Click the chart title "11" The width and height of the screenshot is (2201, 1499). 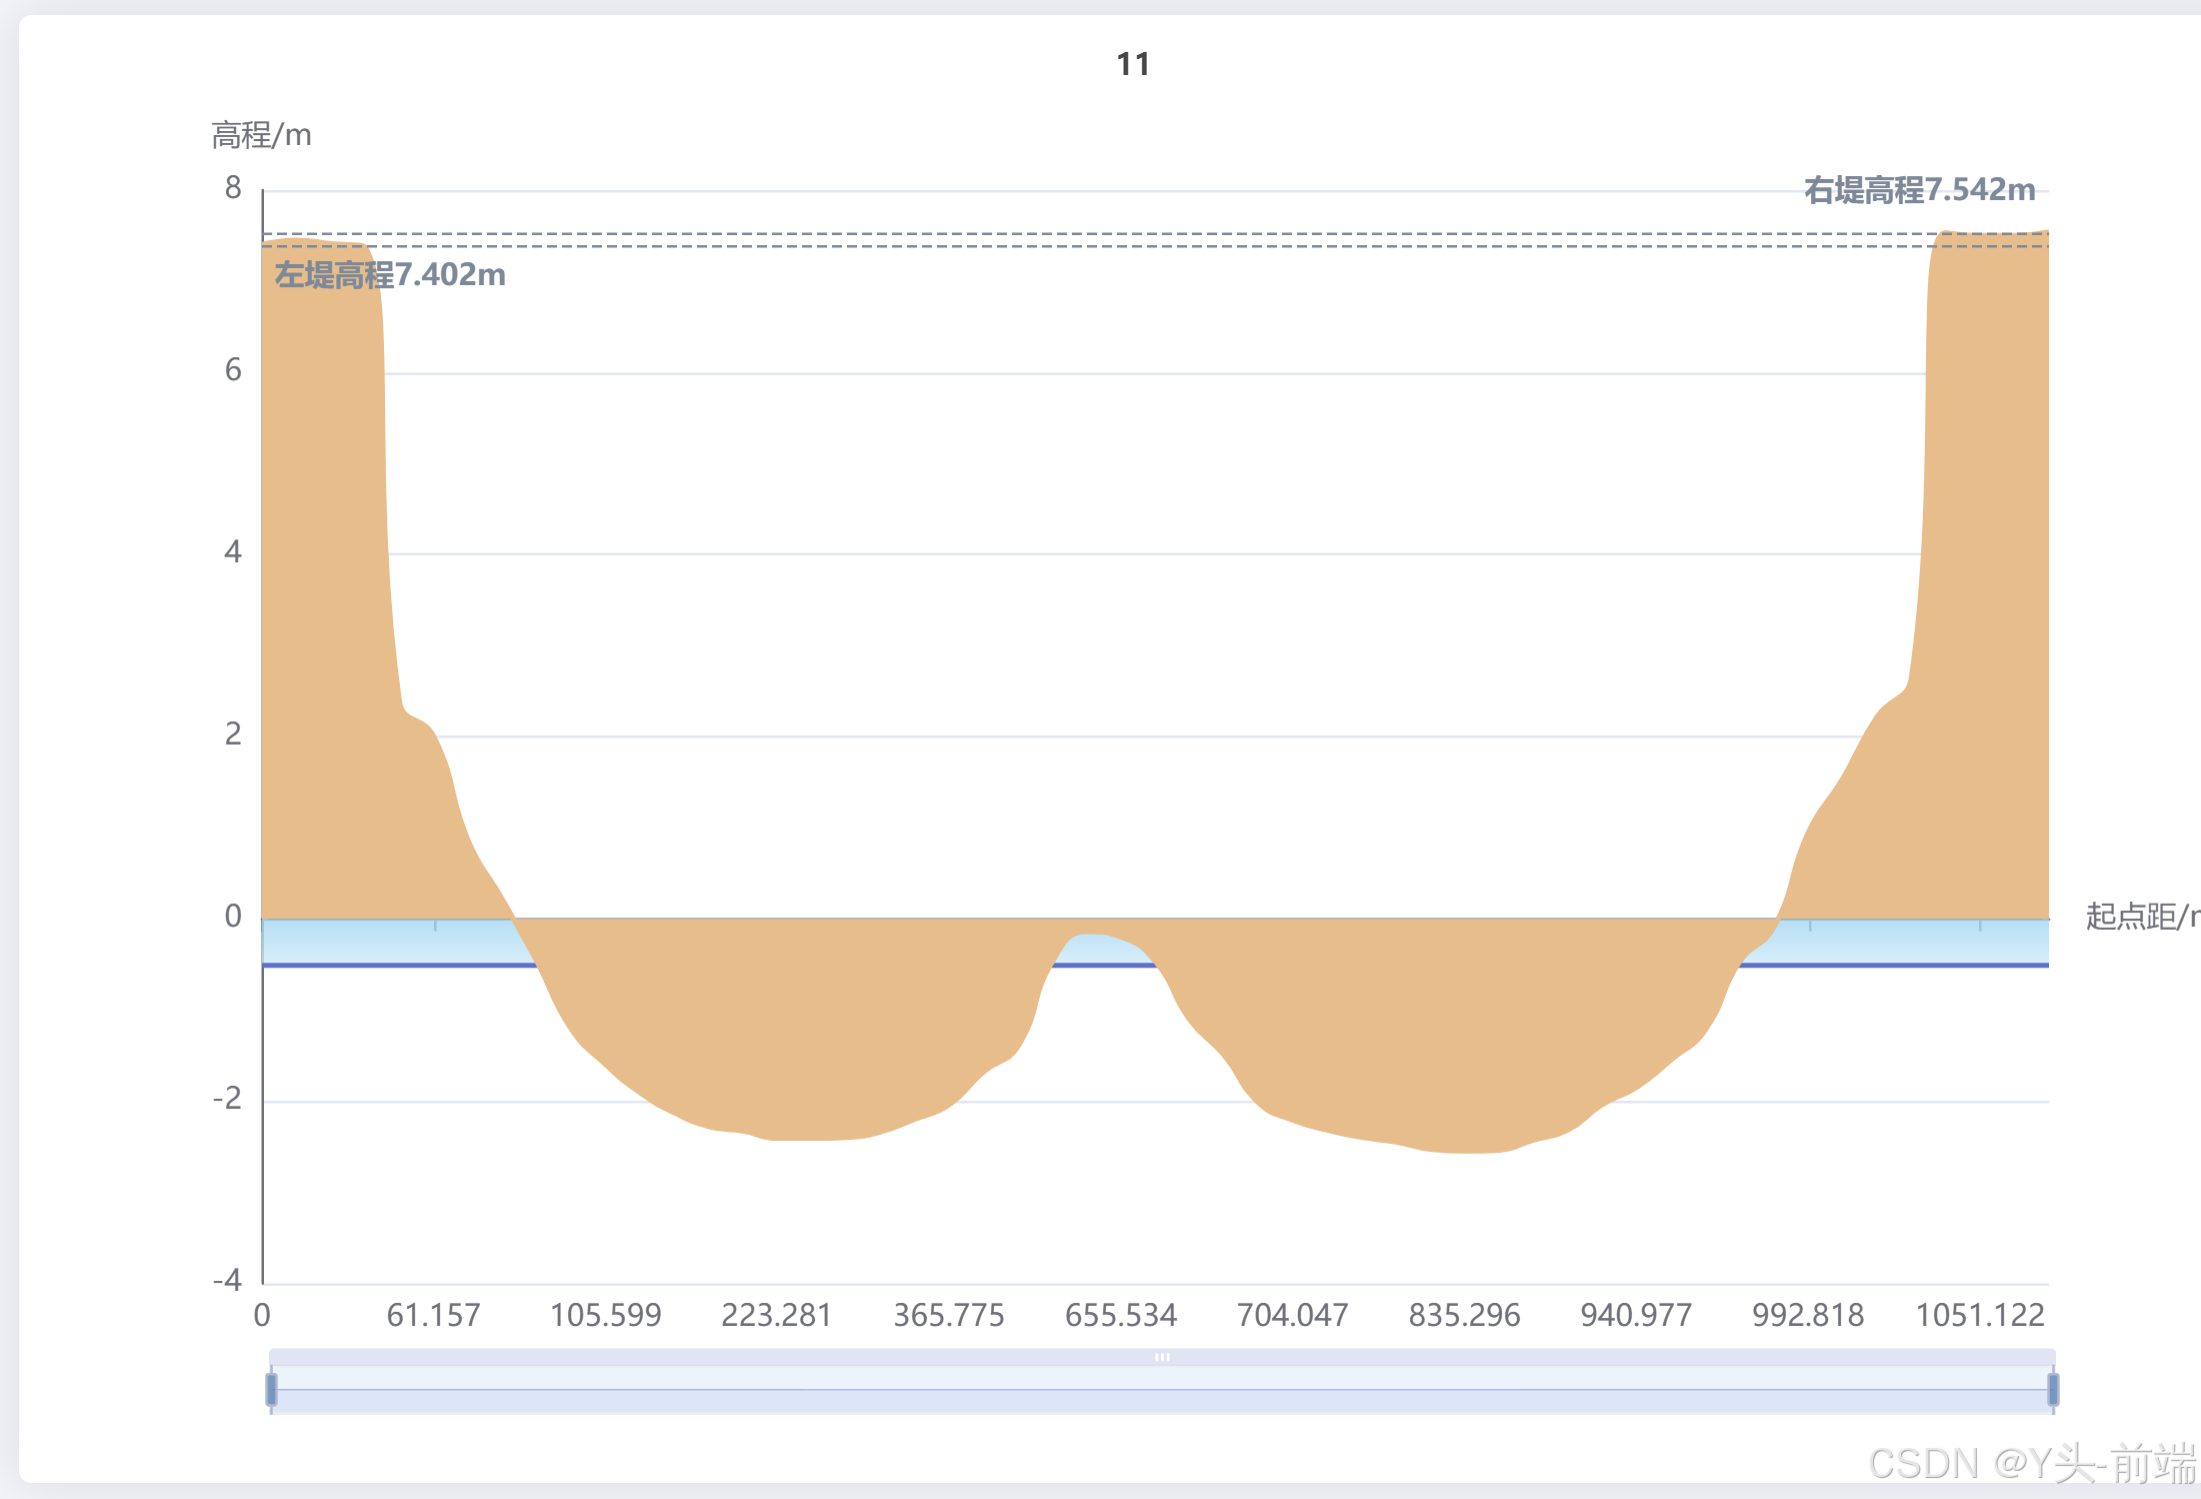click(1133, 65)
